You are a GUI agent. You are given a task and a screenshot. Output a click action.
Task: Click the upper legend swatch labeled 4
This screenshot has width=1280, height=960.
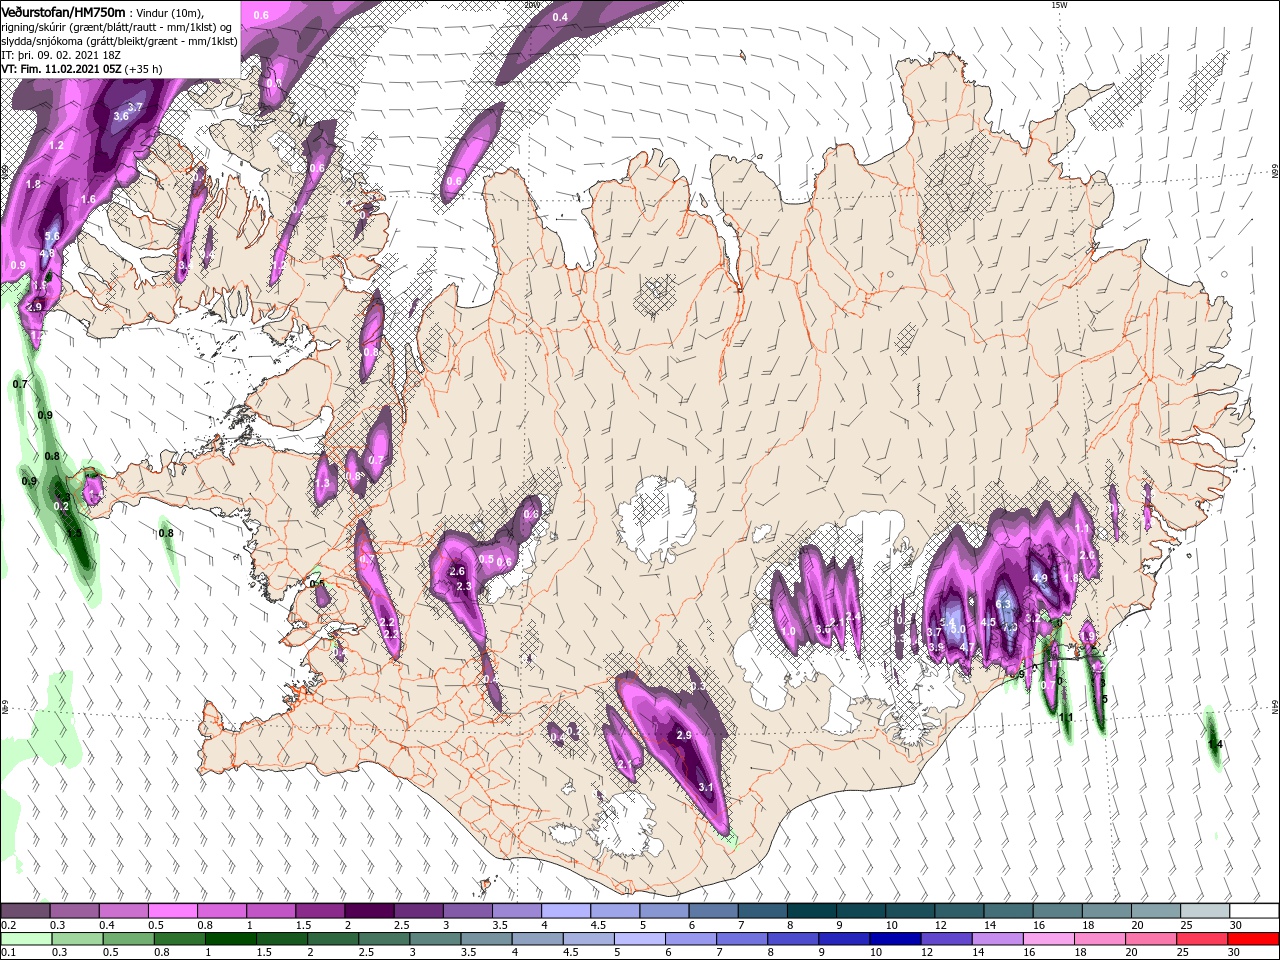(566, 911)
